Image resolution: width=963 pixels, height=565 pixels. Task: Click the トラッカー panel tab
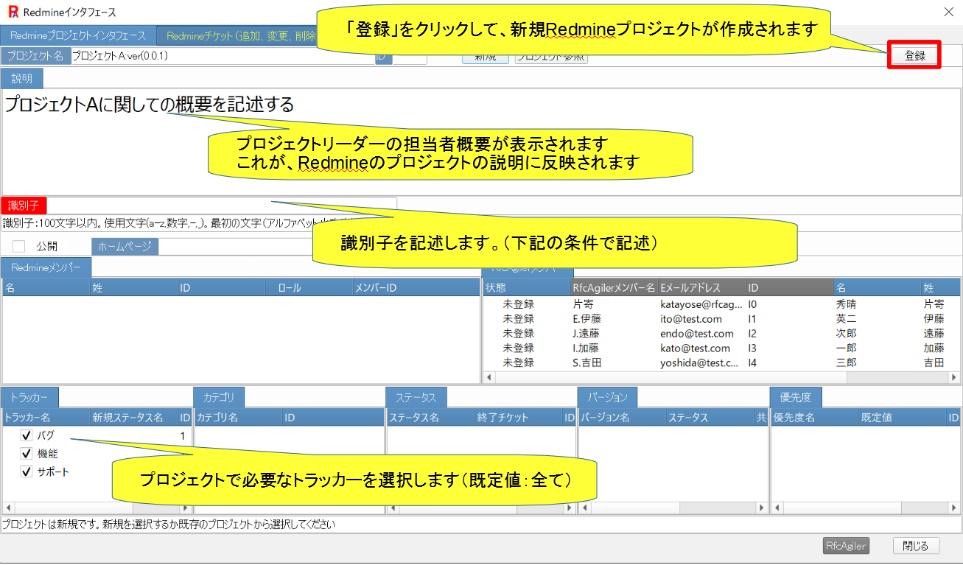coord(29,397)
